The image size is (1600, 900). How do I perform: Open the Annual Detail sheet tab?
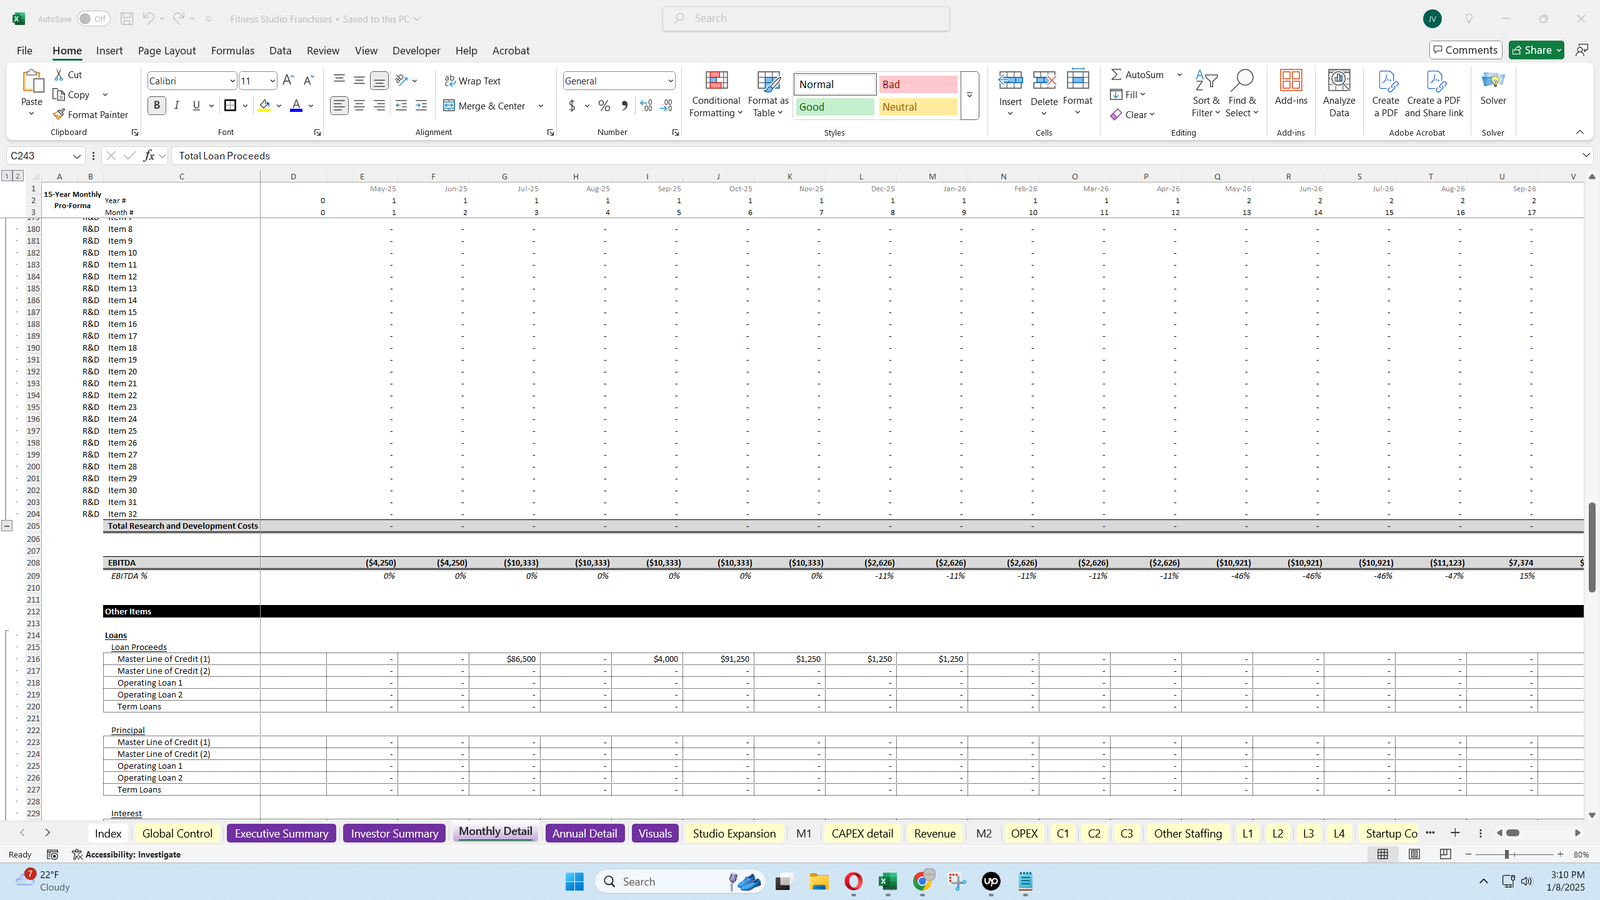(x=584, y=832)
